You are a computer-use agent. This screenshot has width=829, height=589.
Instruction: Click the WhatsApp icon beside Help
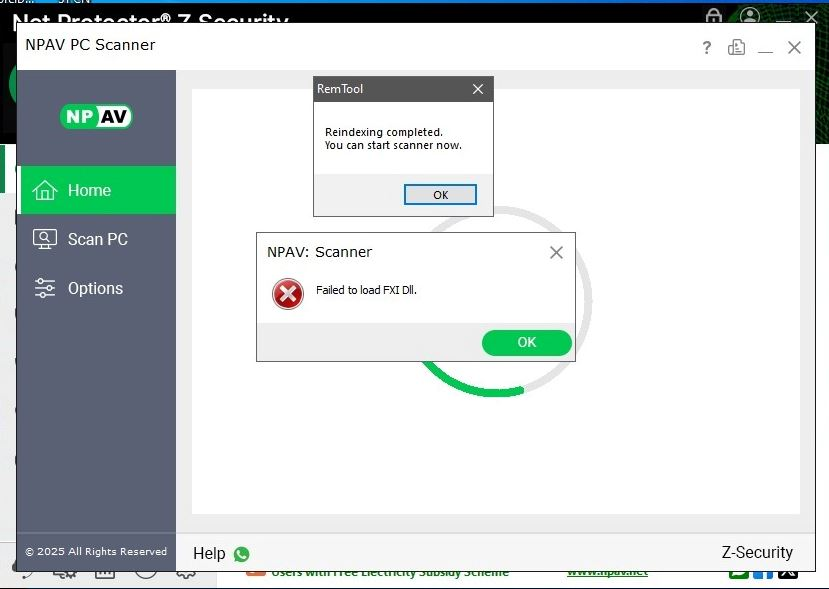(x=241, y=554)
